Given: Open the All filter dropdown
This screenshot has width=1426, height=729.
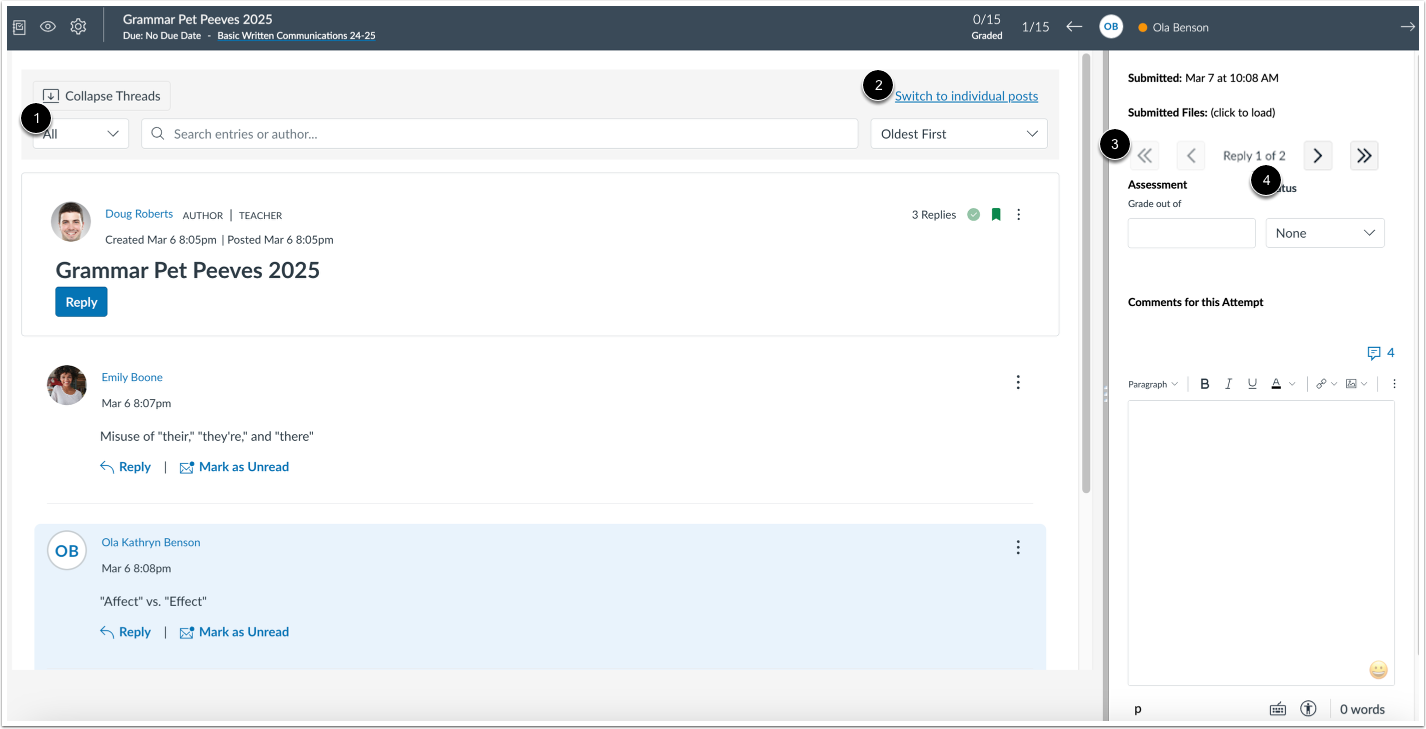Looking at the screenshot, I should pyautogui.click(x=81, y=133).
